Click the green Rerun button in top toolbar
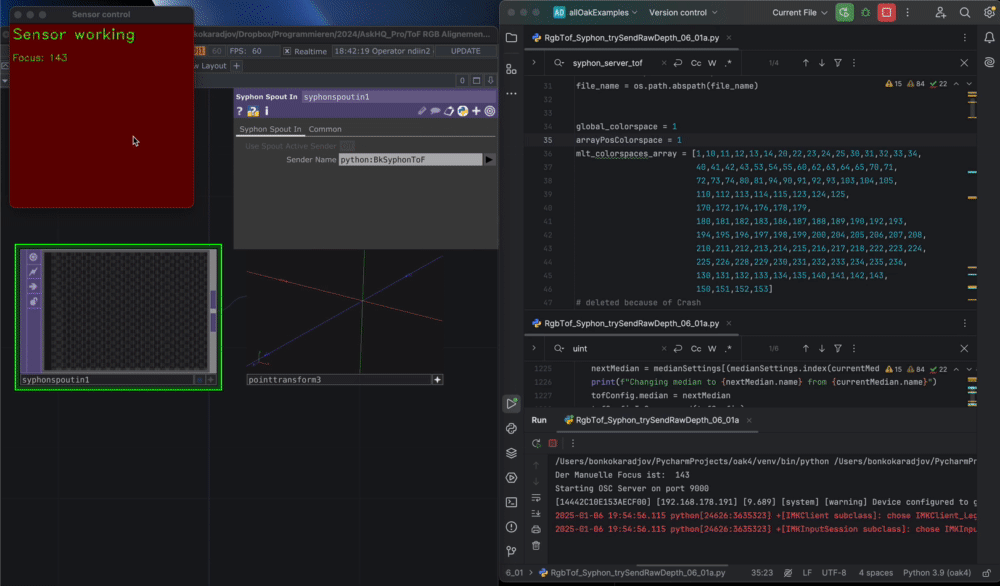 pyautogui.click(x=845, y=13)
